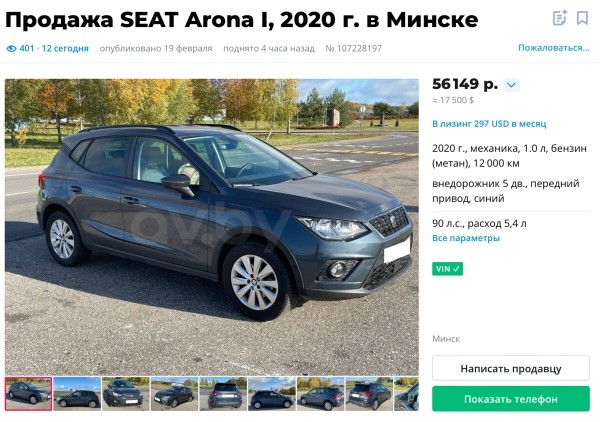600x422 pixels.
Task: Open the main SEAT Arona photo
Action: [x=212, y=227]
